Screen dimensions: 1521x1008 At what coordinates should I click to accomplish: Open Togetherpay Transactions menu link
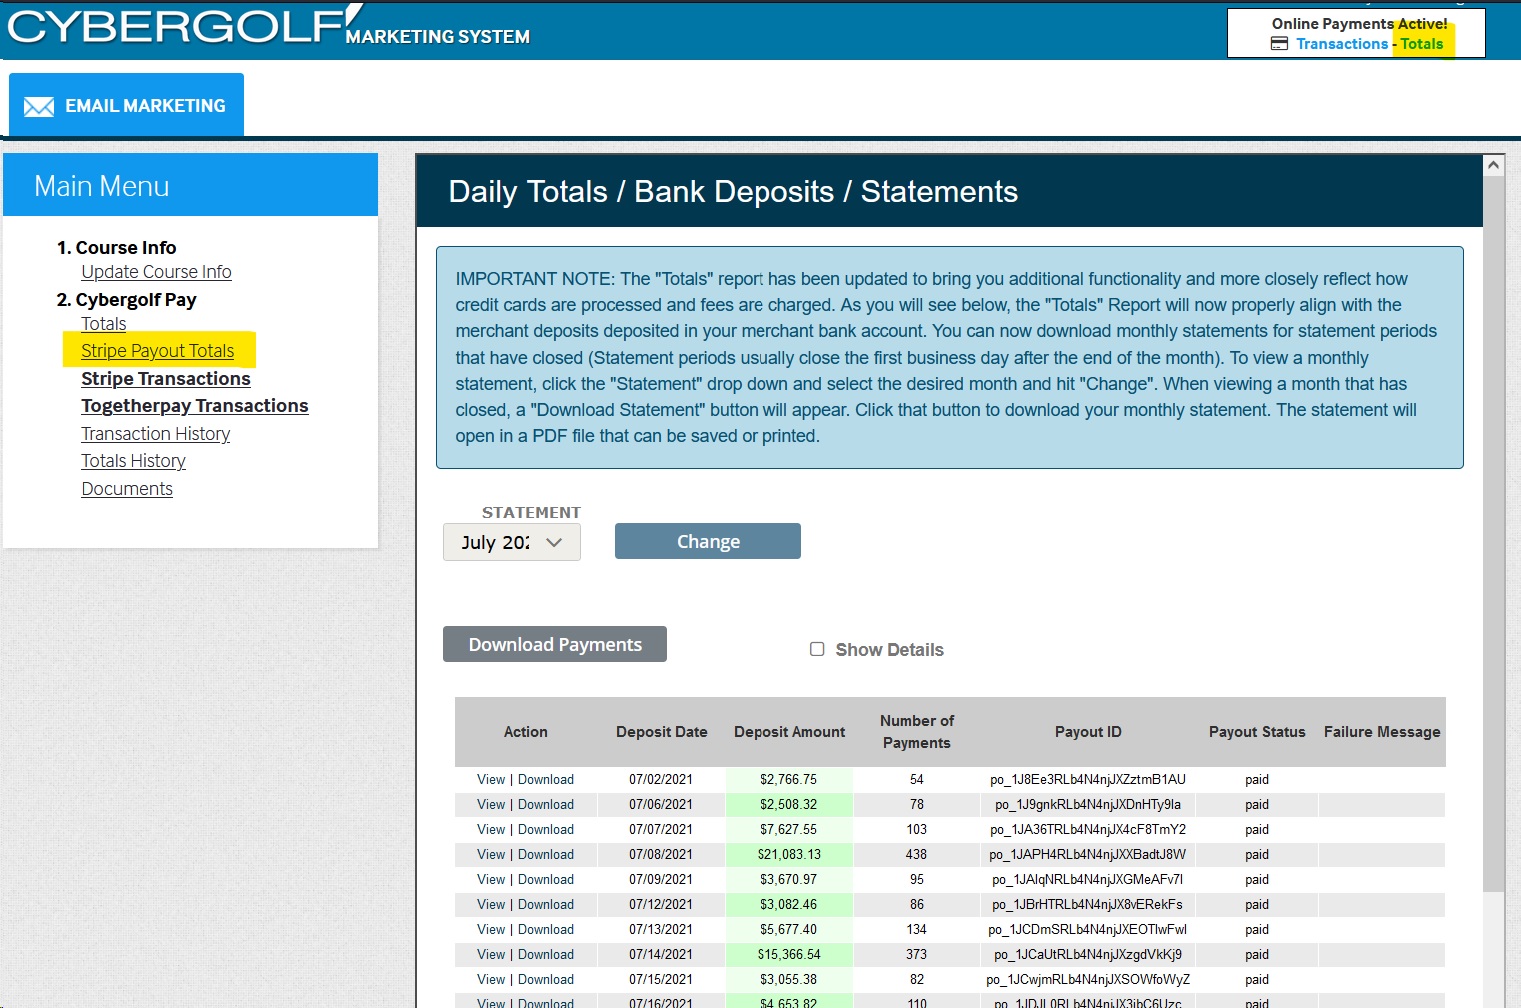(195, 406)
